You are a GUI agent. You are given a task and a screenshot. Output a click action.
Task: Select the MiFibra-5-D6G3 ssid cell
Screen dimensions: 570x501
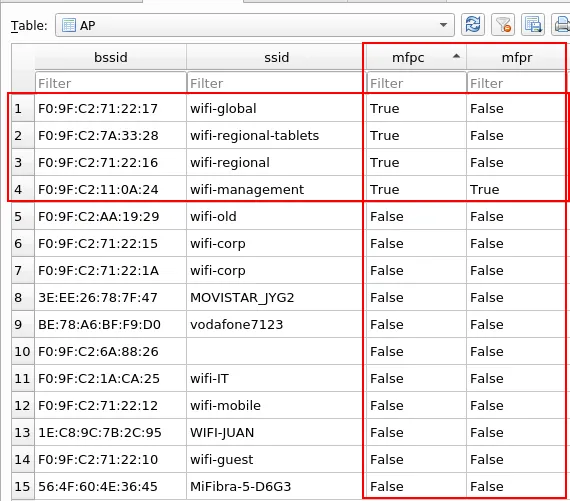click(x=276, y=486)
